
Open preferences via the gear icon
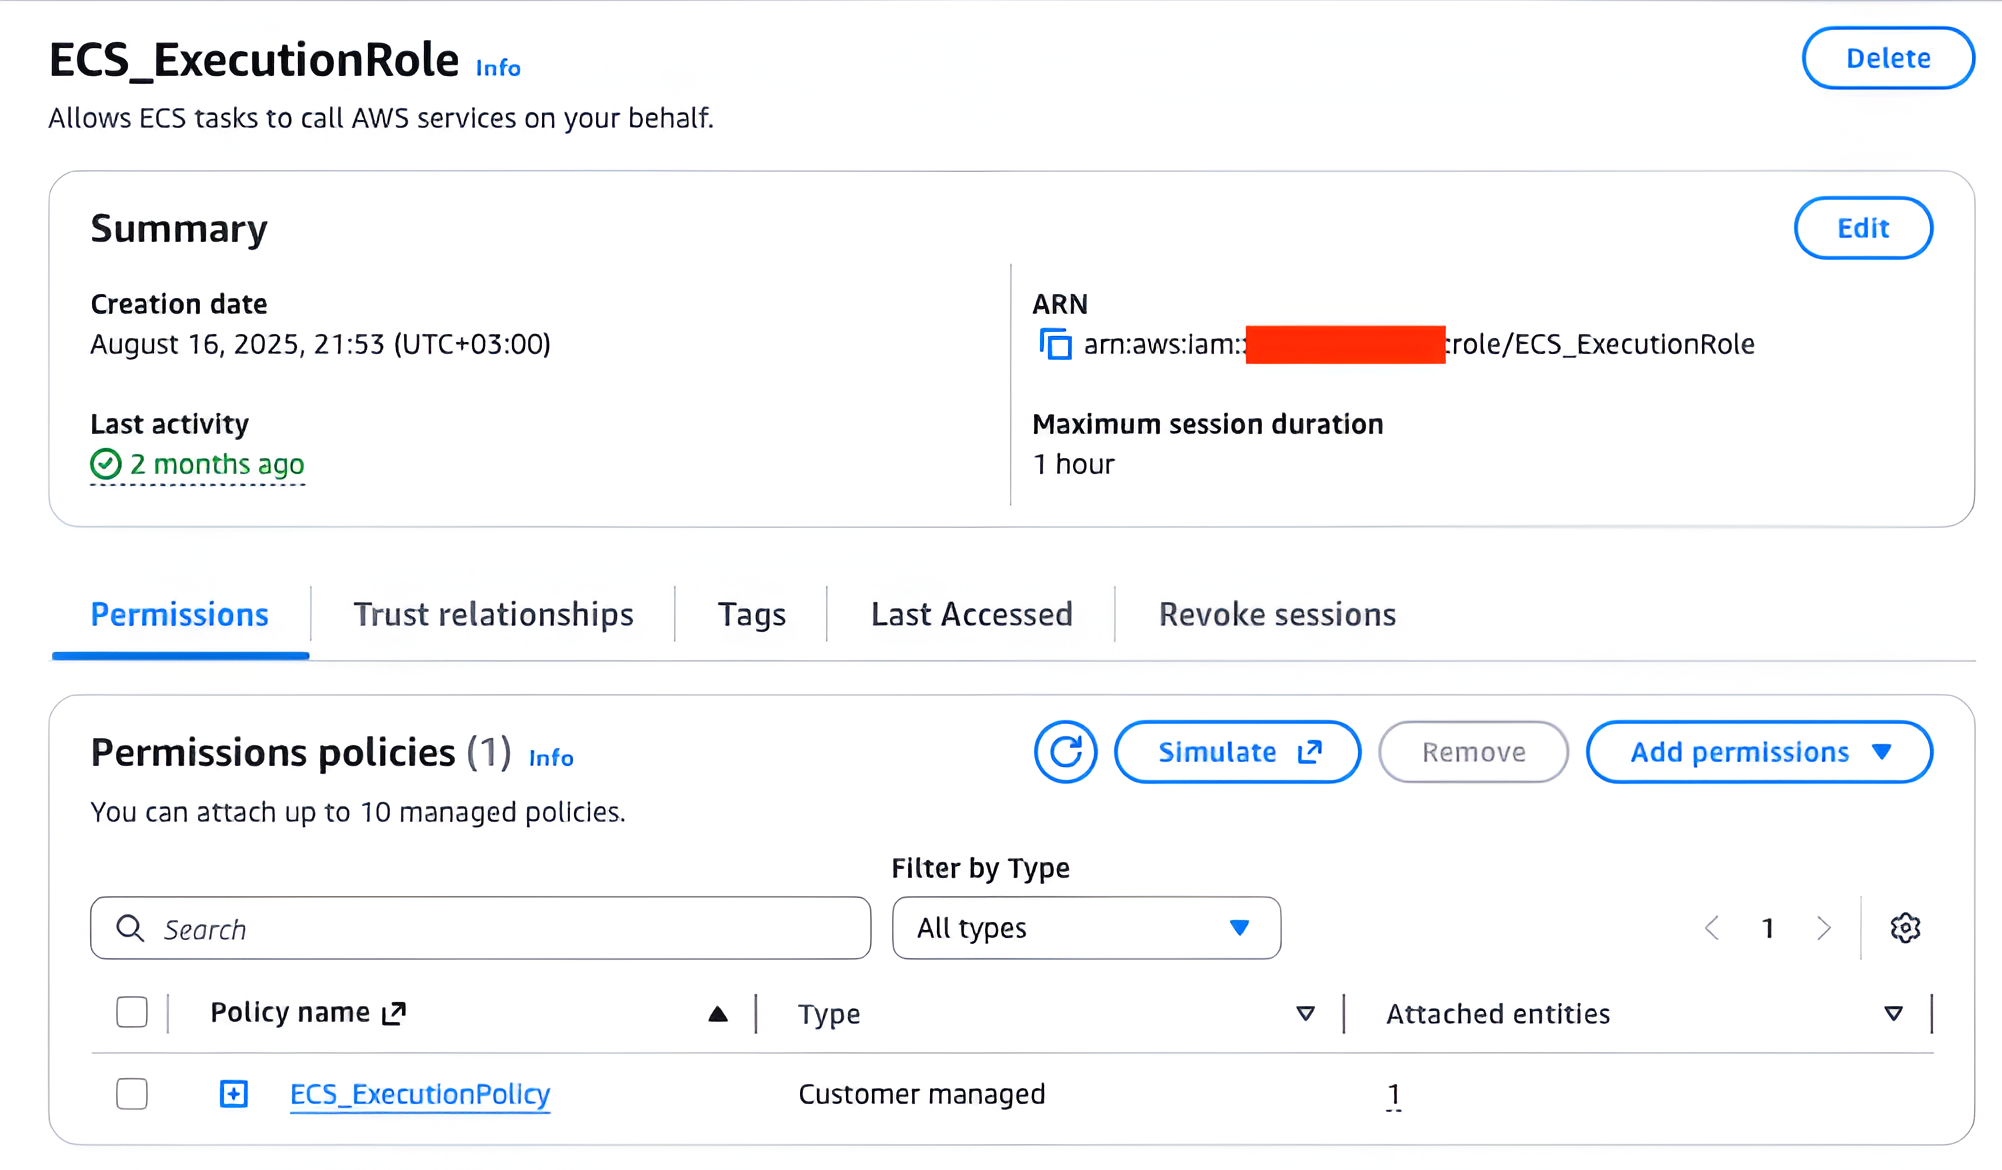(x=1906, y=928)
